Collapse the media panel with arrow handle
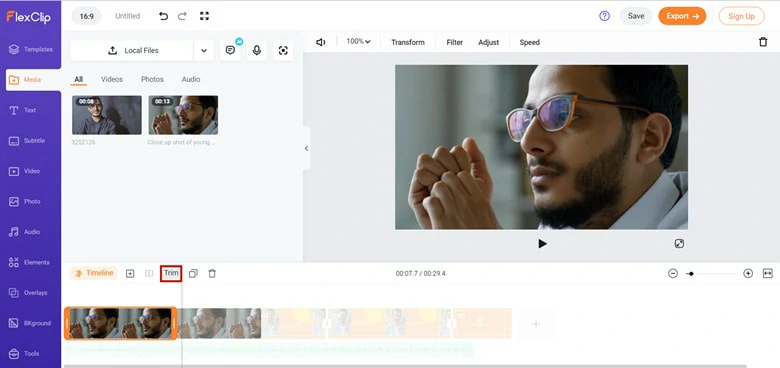780x368 pixels. click(306, 148)
